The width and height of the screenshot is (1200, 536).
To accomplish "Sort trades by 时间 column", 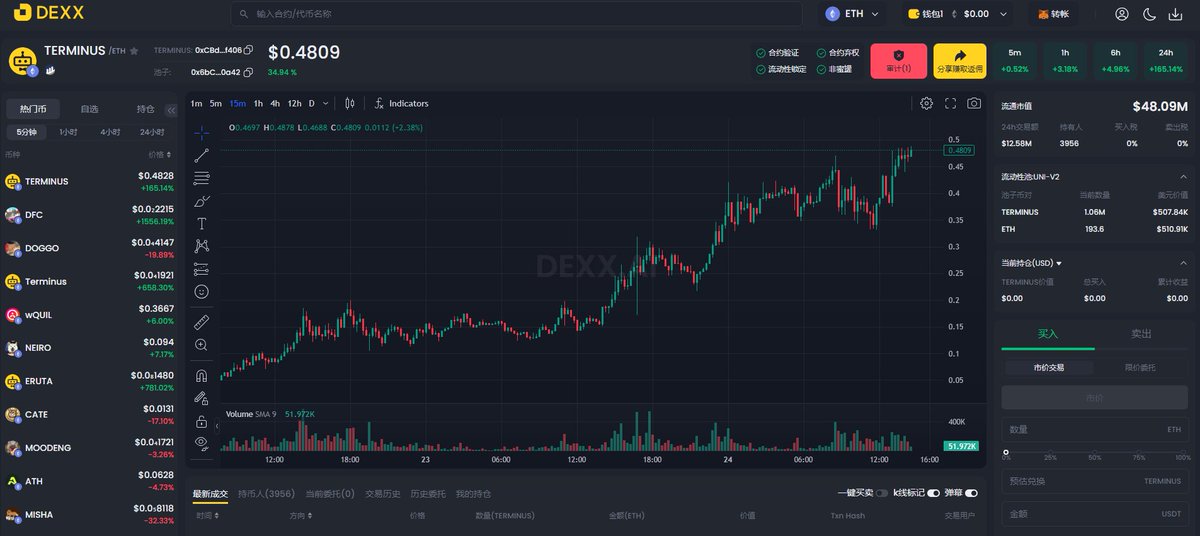I will pyautogui.click(x=206, y=516).
